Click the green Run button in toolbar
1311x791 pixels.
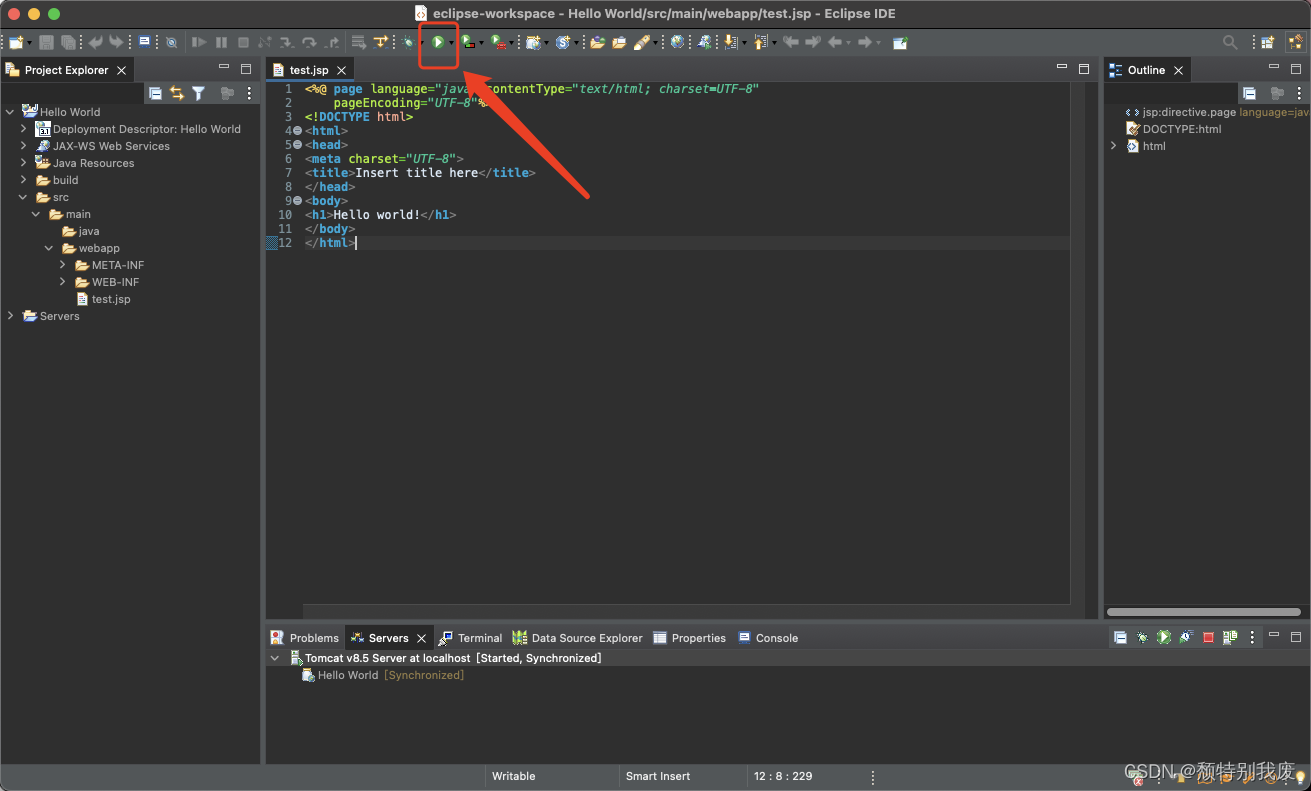438,42
